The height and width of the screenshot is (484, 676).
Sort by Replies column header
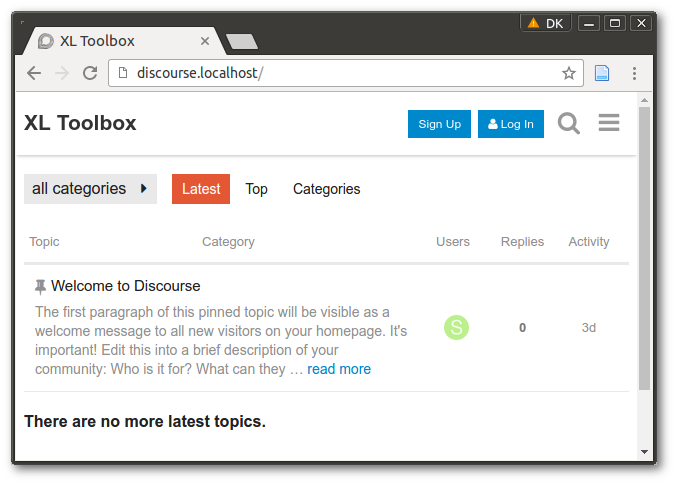pyautogui.click(x=522, y=242)
